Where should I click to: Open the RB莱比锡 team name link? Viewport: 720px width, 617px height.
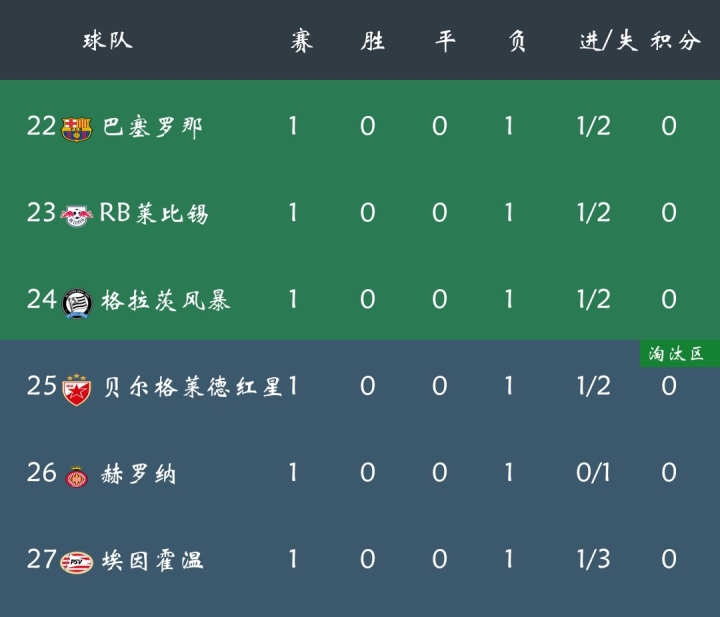click(x=153, y=213)
